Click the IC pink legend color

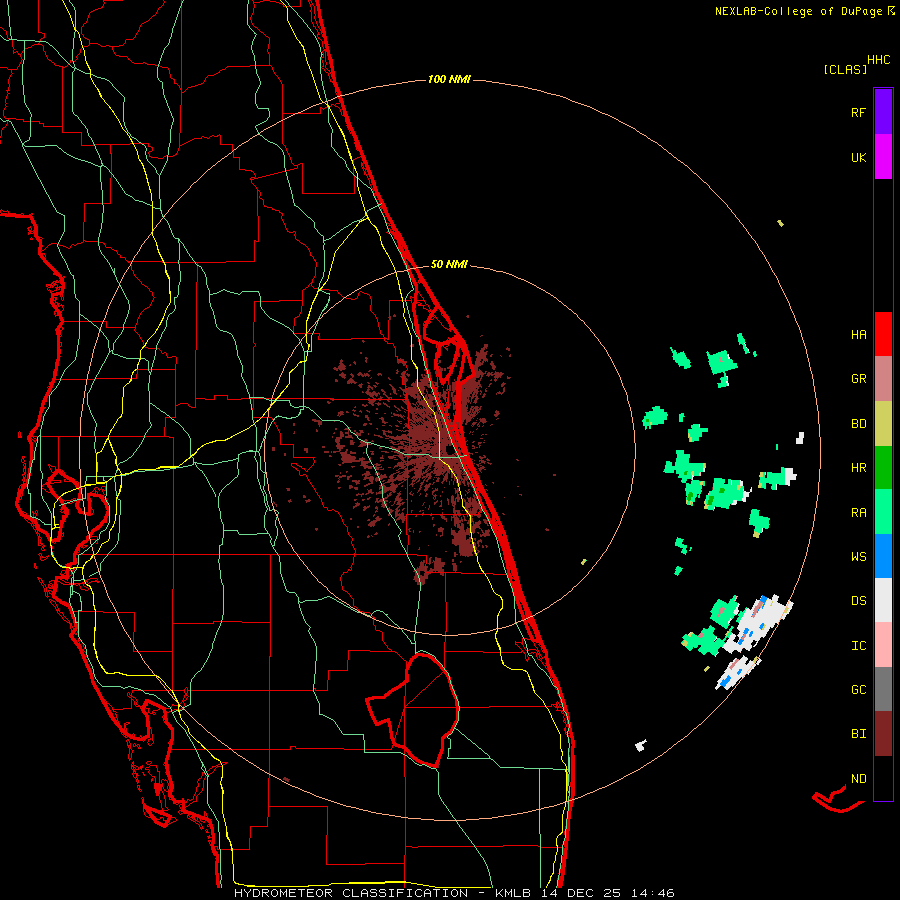(x=883, y=645)
